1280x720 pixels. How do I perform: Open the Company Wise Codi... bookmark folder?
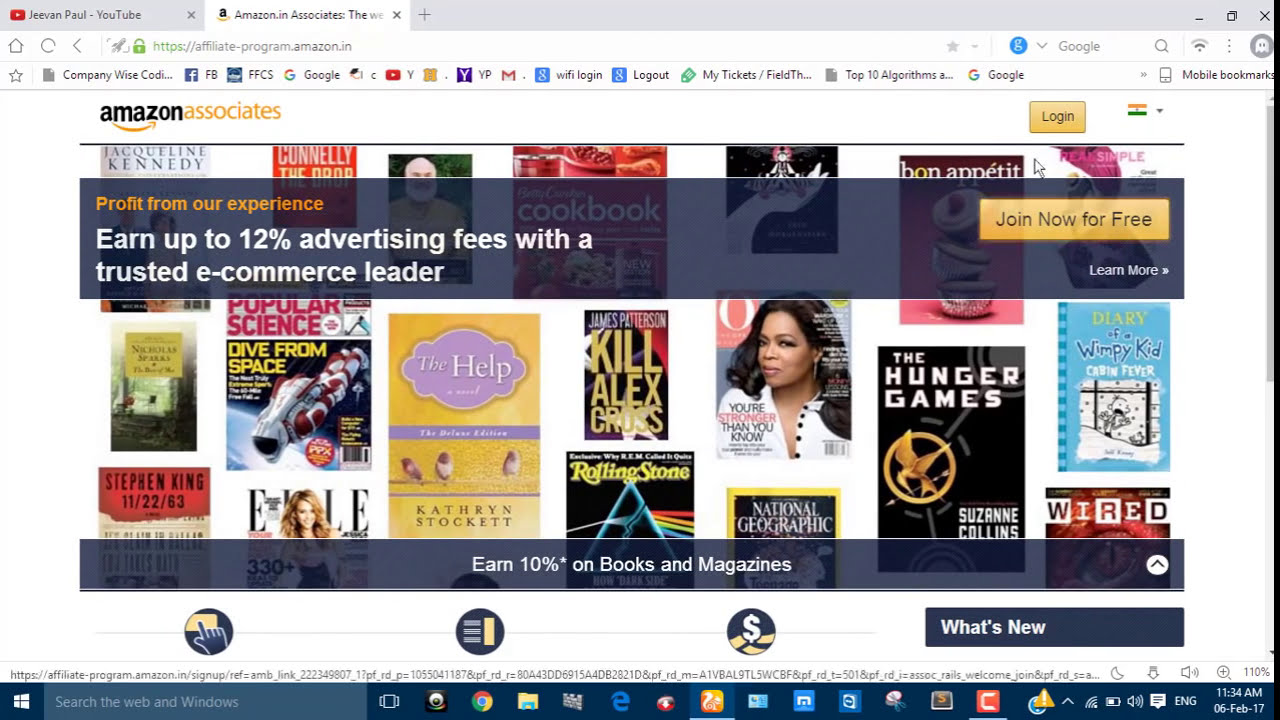coord(108,75)
